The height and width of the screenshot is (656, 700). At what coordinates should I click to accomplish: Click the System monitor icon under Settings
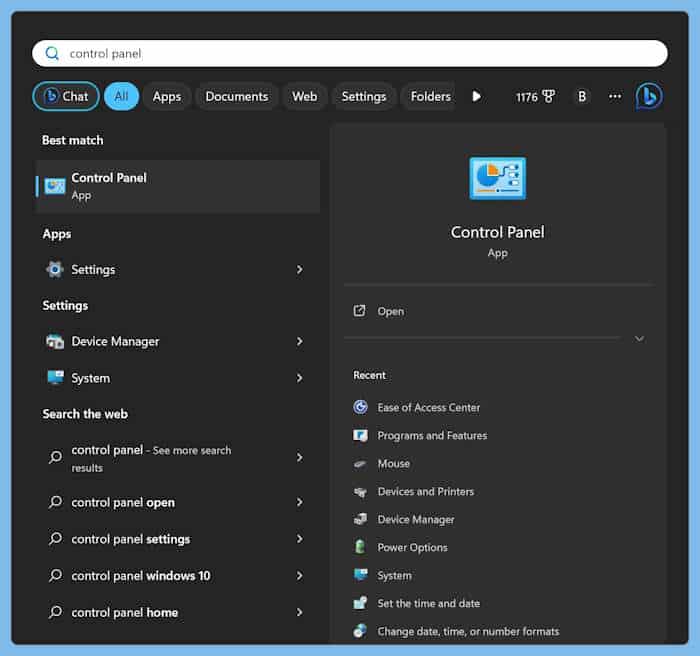[55, 377]
